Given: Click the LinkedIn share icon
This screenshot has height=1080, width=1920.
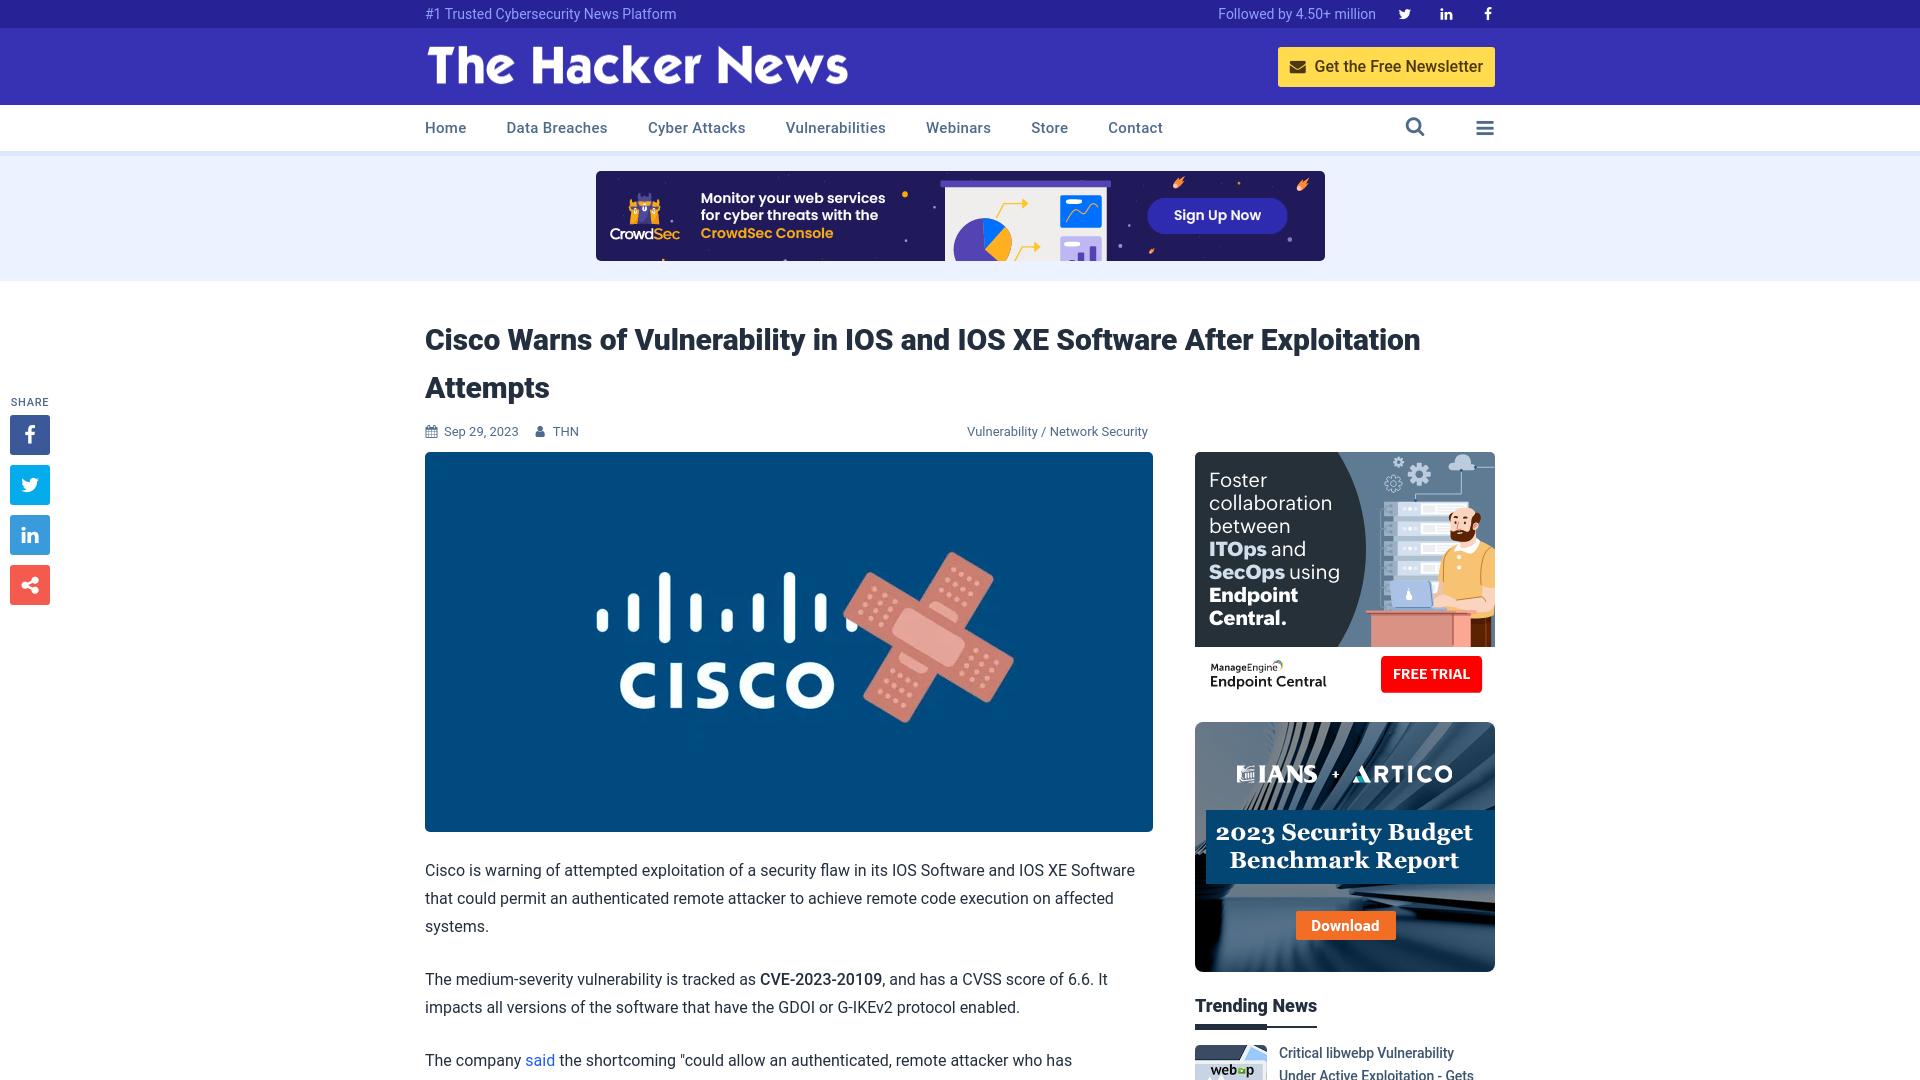Looking at the screenshot, I should [29, 534].
